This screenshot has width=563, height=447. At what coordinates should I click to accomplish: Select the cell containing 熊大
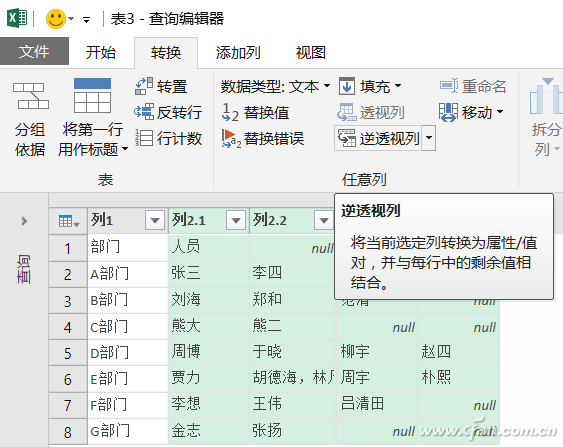(x=209, y=327)
